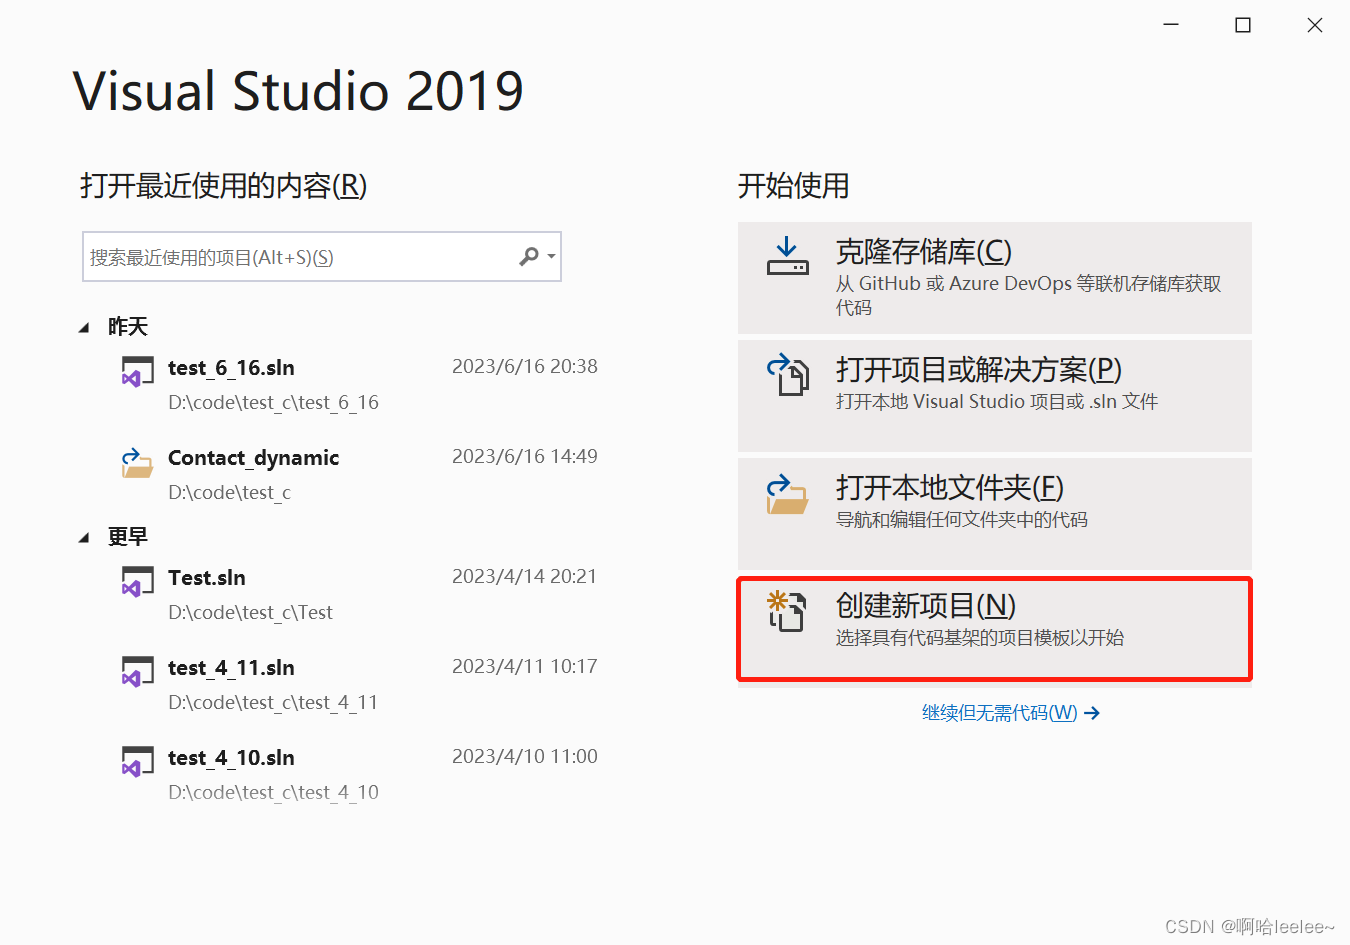Click the create new project icon
1350x945 pixels.
click(x=787, y=611)
